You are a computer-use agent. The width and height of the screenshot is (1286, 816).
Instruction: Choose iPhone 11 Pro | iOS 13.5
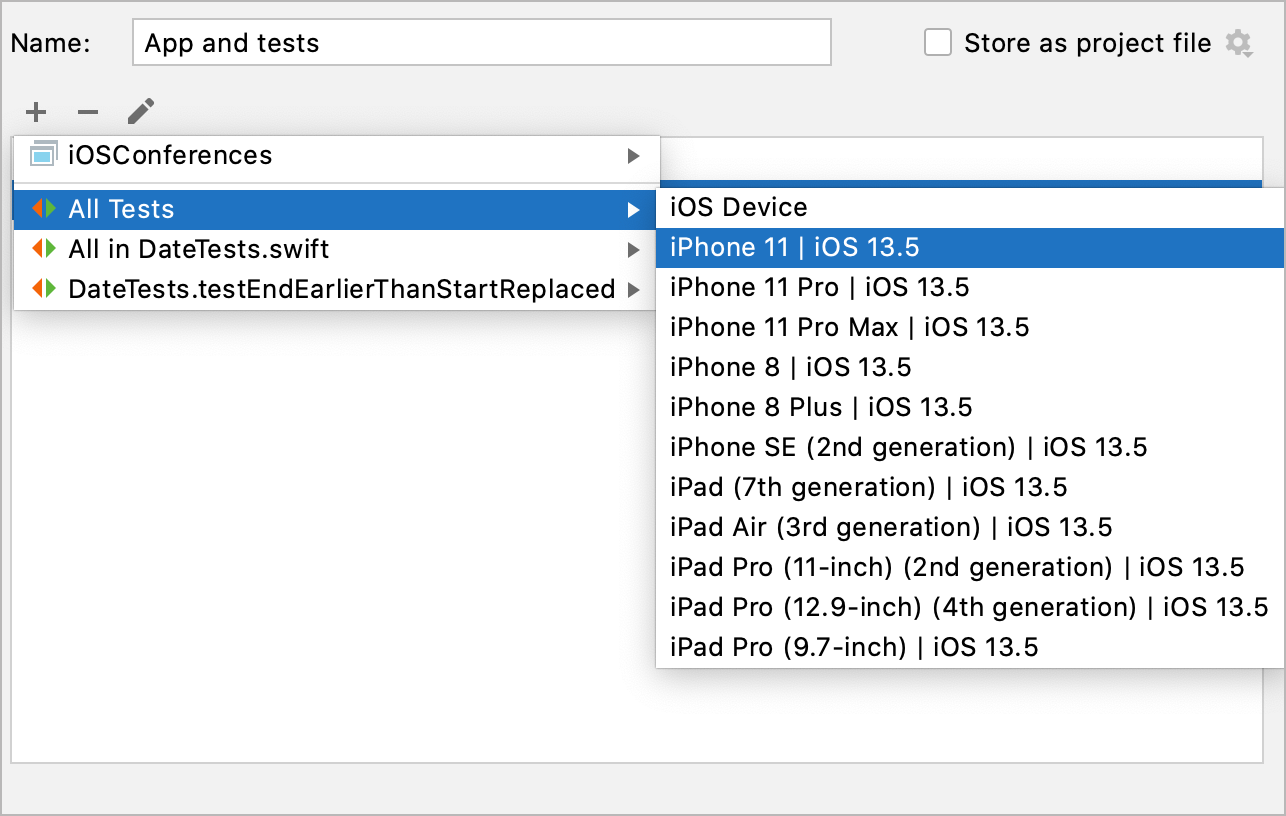970,288
